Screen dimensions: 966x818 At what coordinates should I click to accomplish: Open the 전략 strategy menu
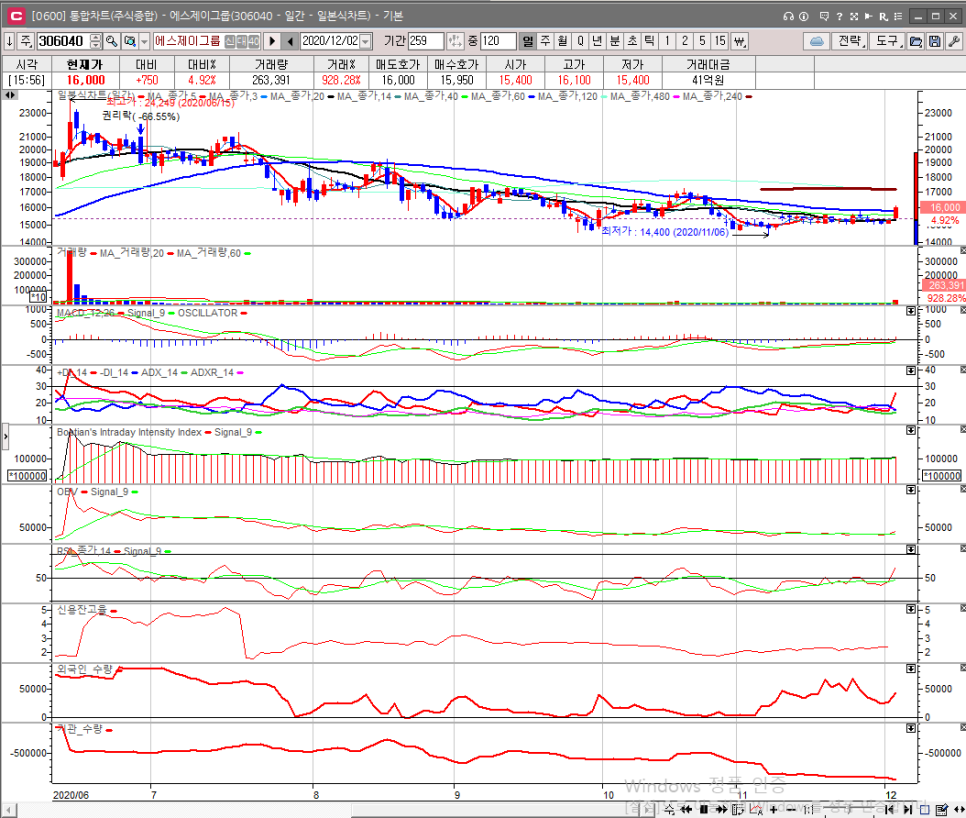tap(850, 41)
